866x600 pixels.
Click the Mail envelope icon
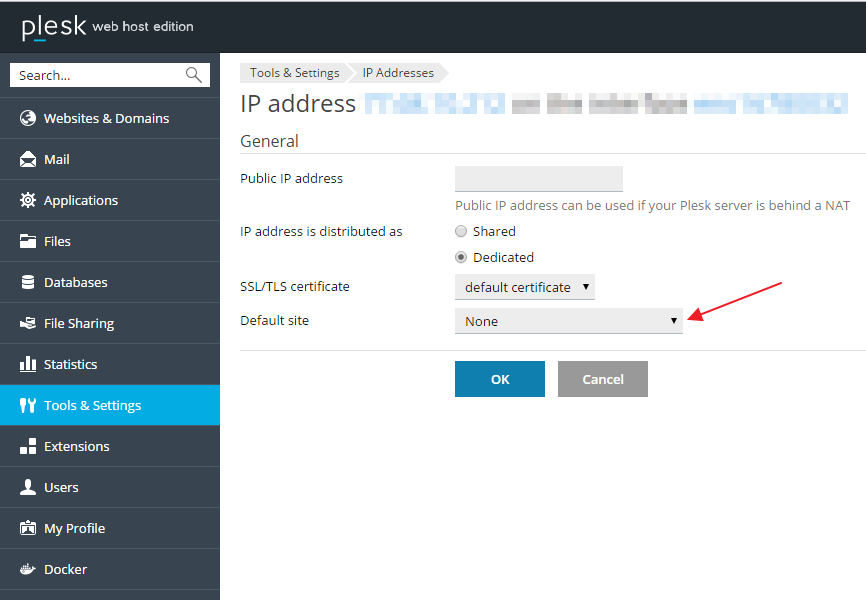coord(28,159)
